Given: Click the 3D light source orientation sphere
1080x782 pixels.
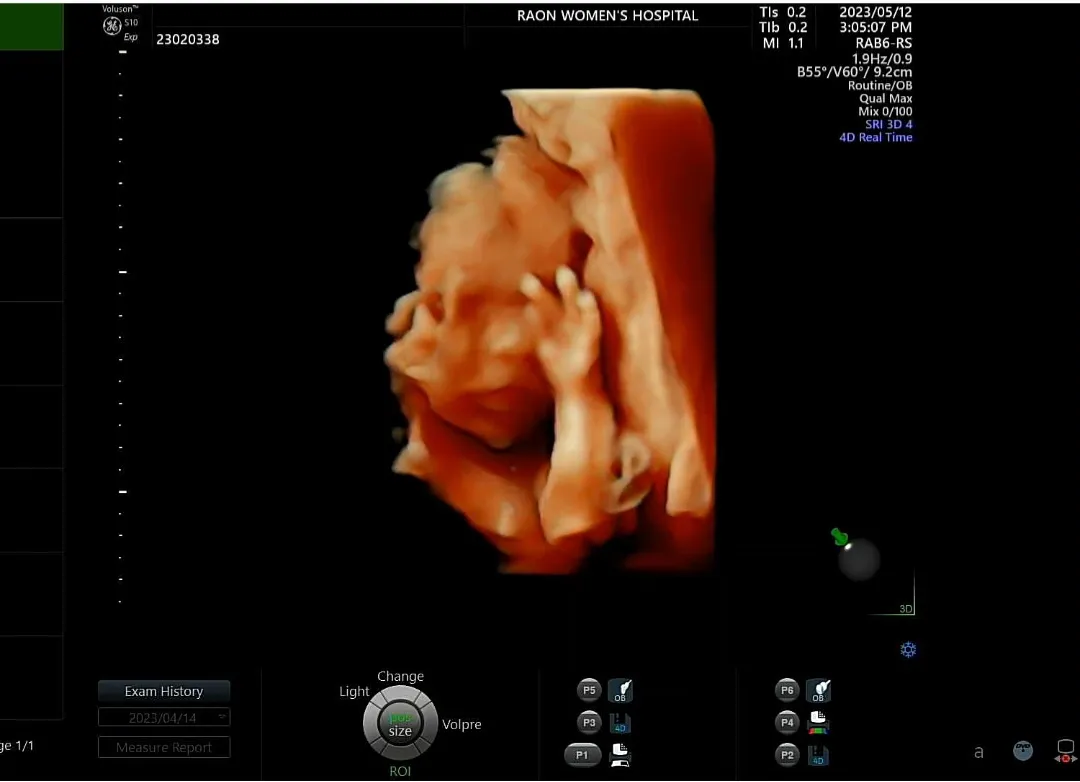Looking at the screenshot, I should click(x=859, y=560).
